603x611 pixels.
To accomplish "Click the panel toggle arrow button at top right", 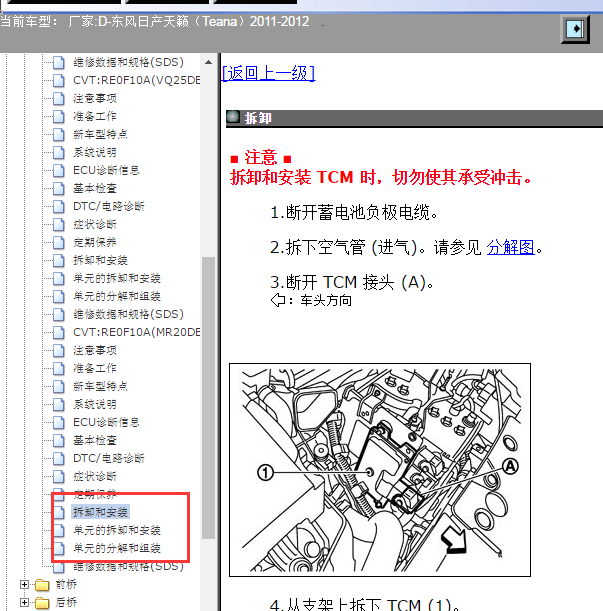I will [575, 29].
